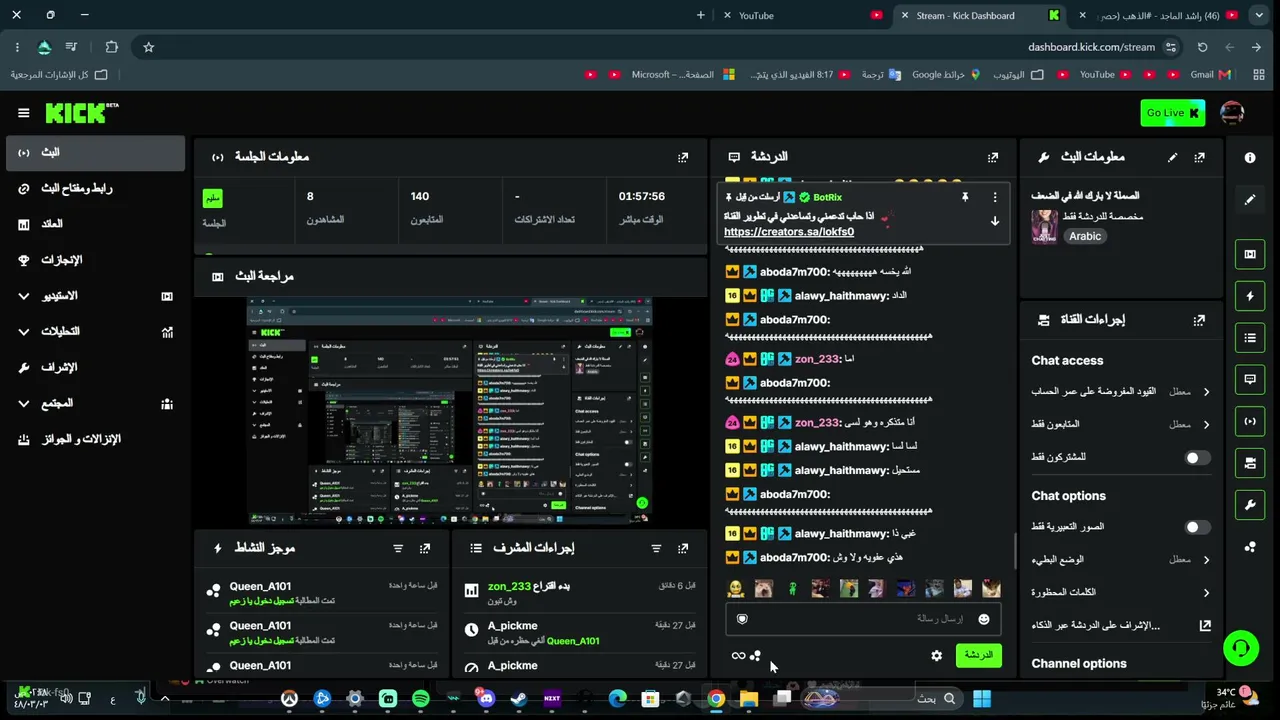Expand the المتابعون فقط followers-only setting
This screenshot has width=1280, height=720.
click(x=1120, y=424)
